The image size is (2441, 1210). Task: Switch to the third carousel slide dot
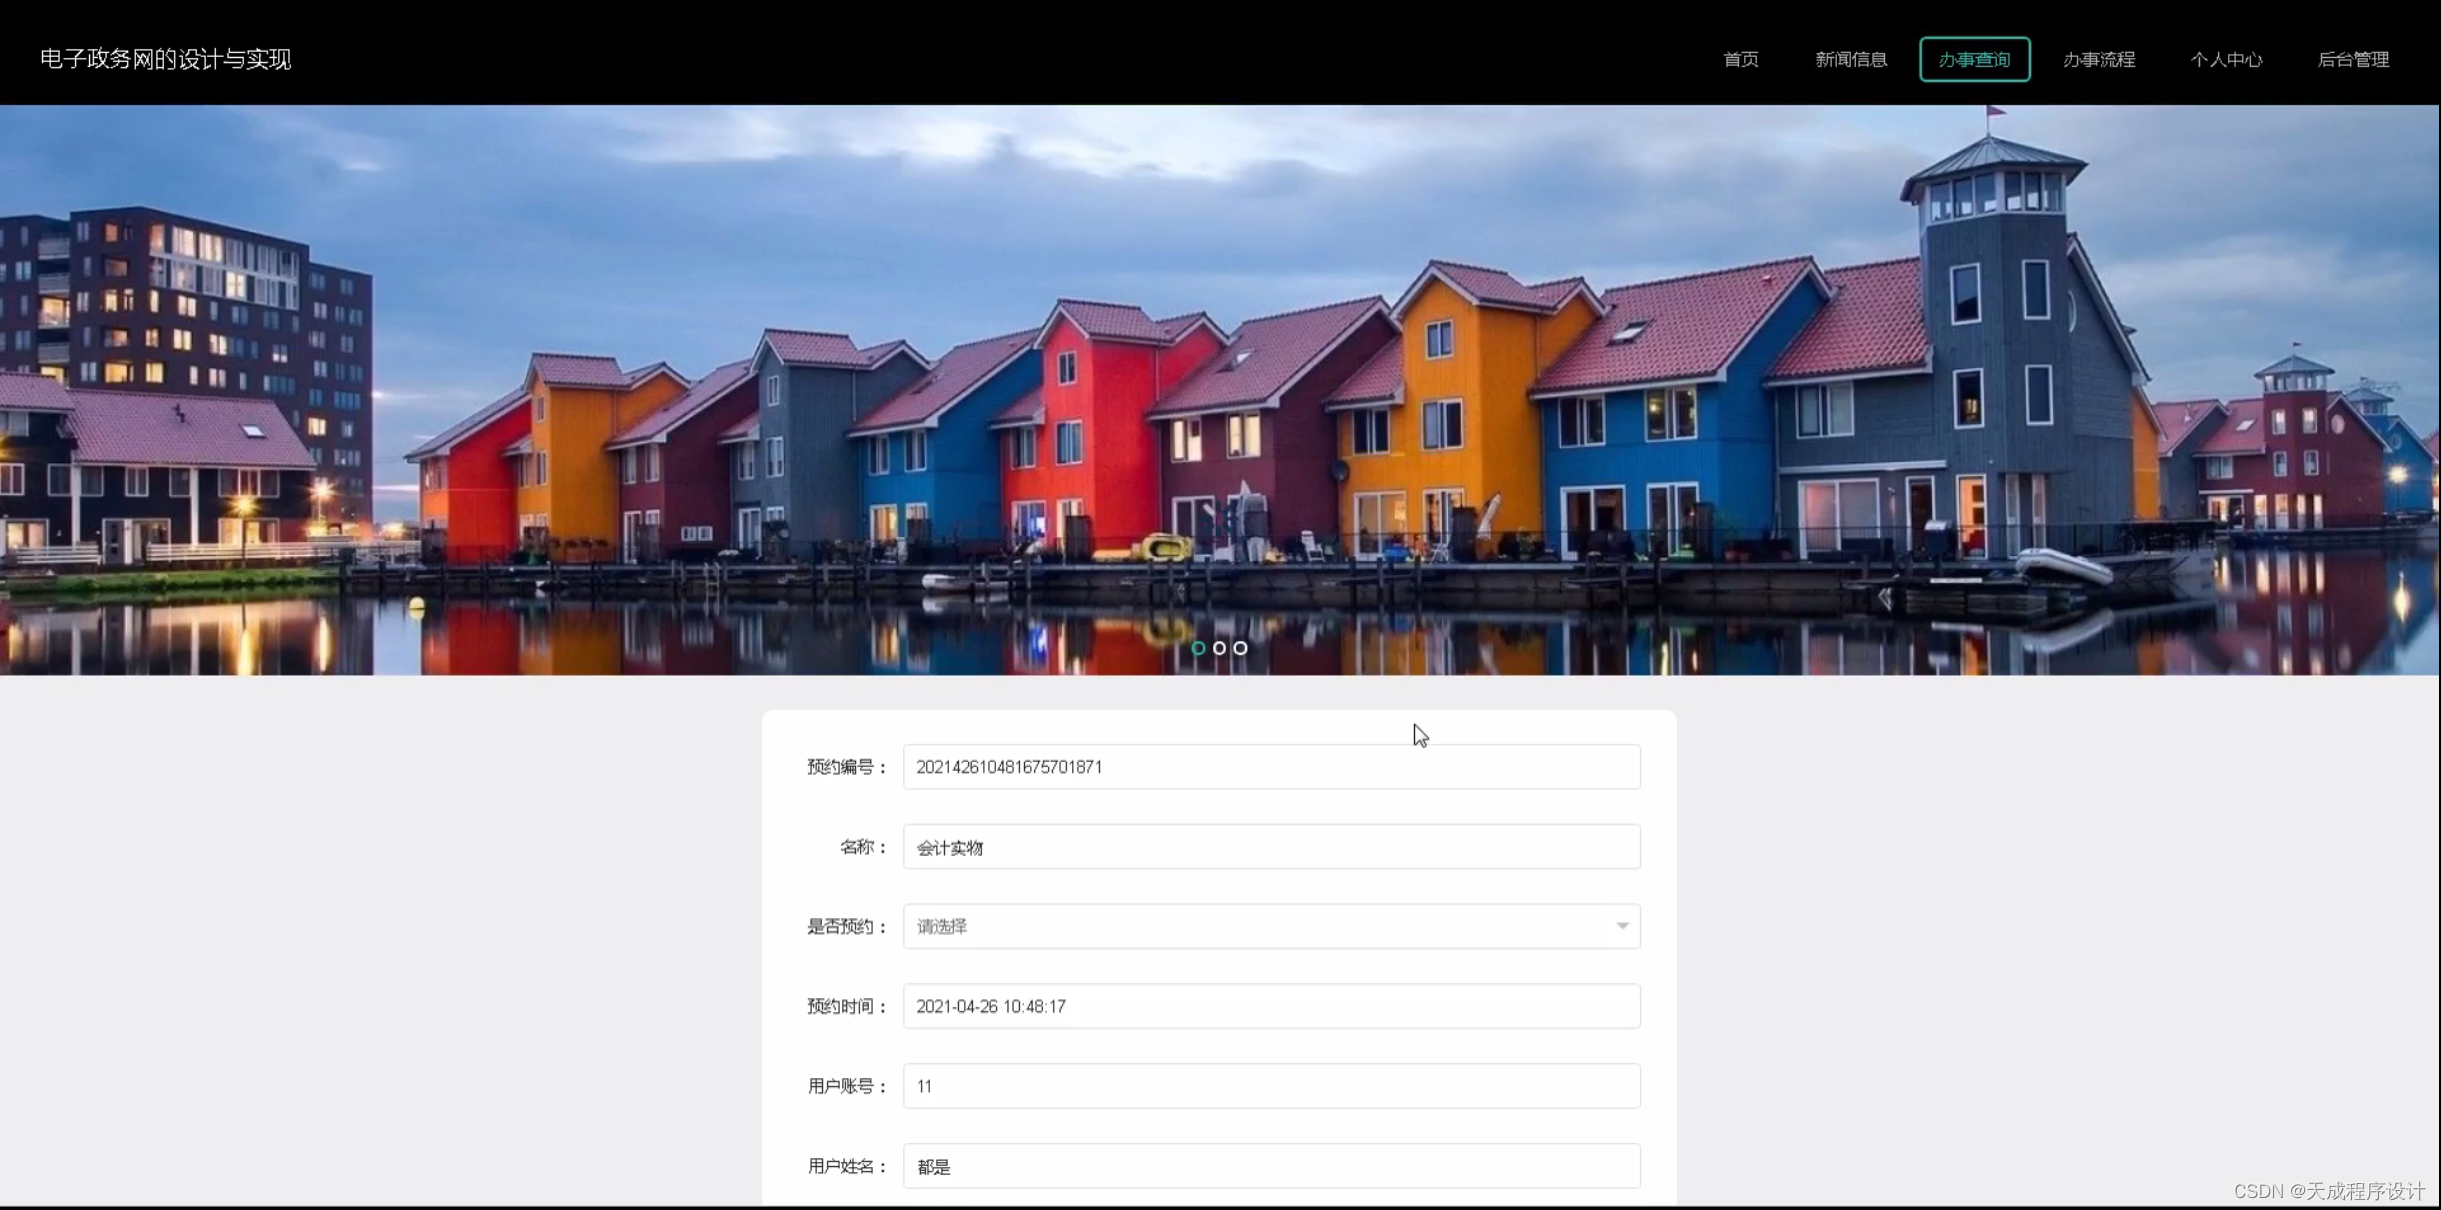pyautogui.click(x=1240, y=648)
